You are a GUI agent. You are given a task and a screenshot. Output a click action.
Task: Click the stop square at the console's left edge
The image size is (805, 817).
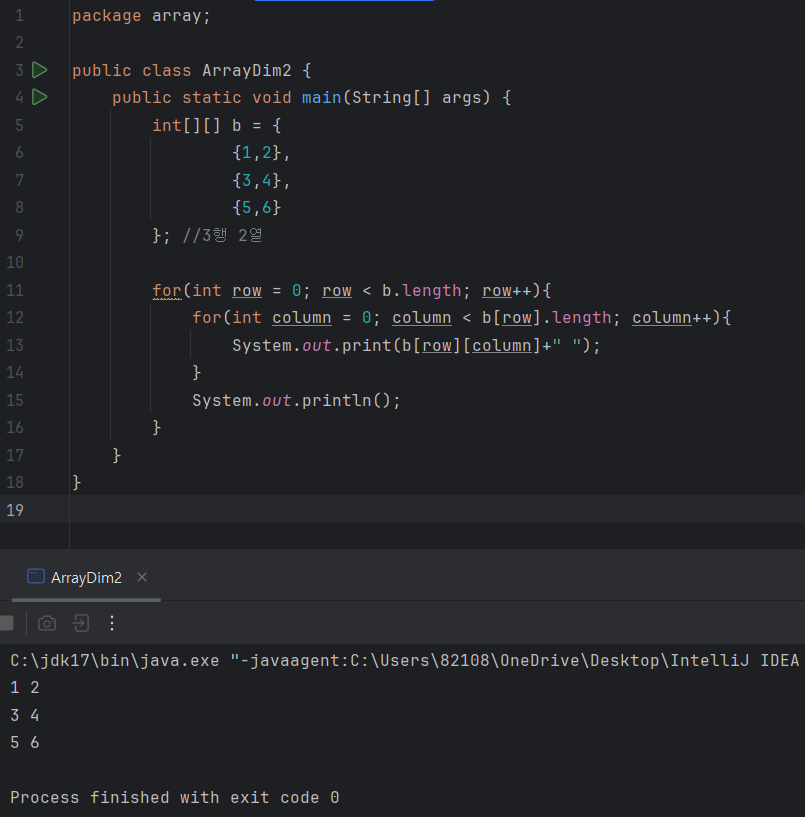click(x=7, y=622)
